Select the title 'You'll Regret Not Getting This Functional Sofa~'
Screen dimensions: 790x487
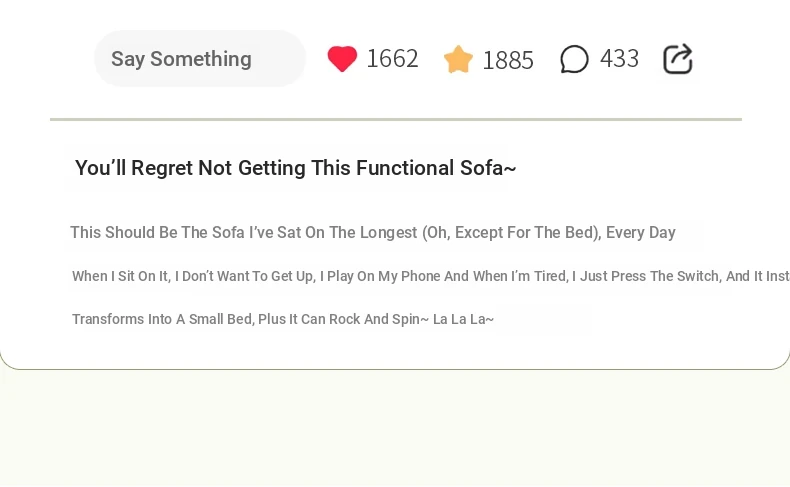pos(296,168)
